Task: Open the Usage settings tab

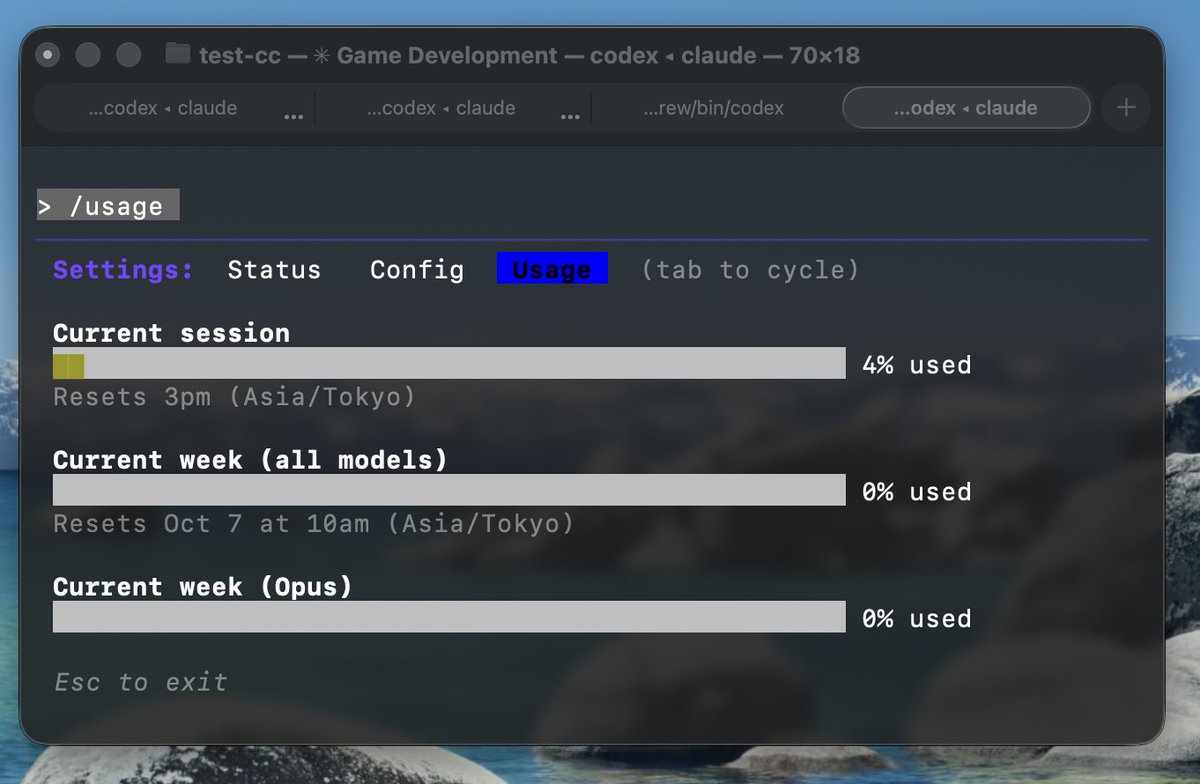Action: coord(551,269)
